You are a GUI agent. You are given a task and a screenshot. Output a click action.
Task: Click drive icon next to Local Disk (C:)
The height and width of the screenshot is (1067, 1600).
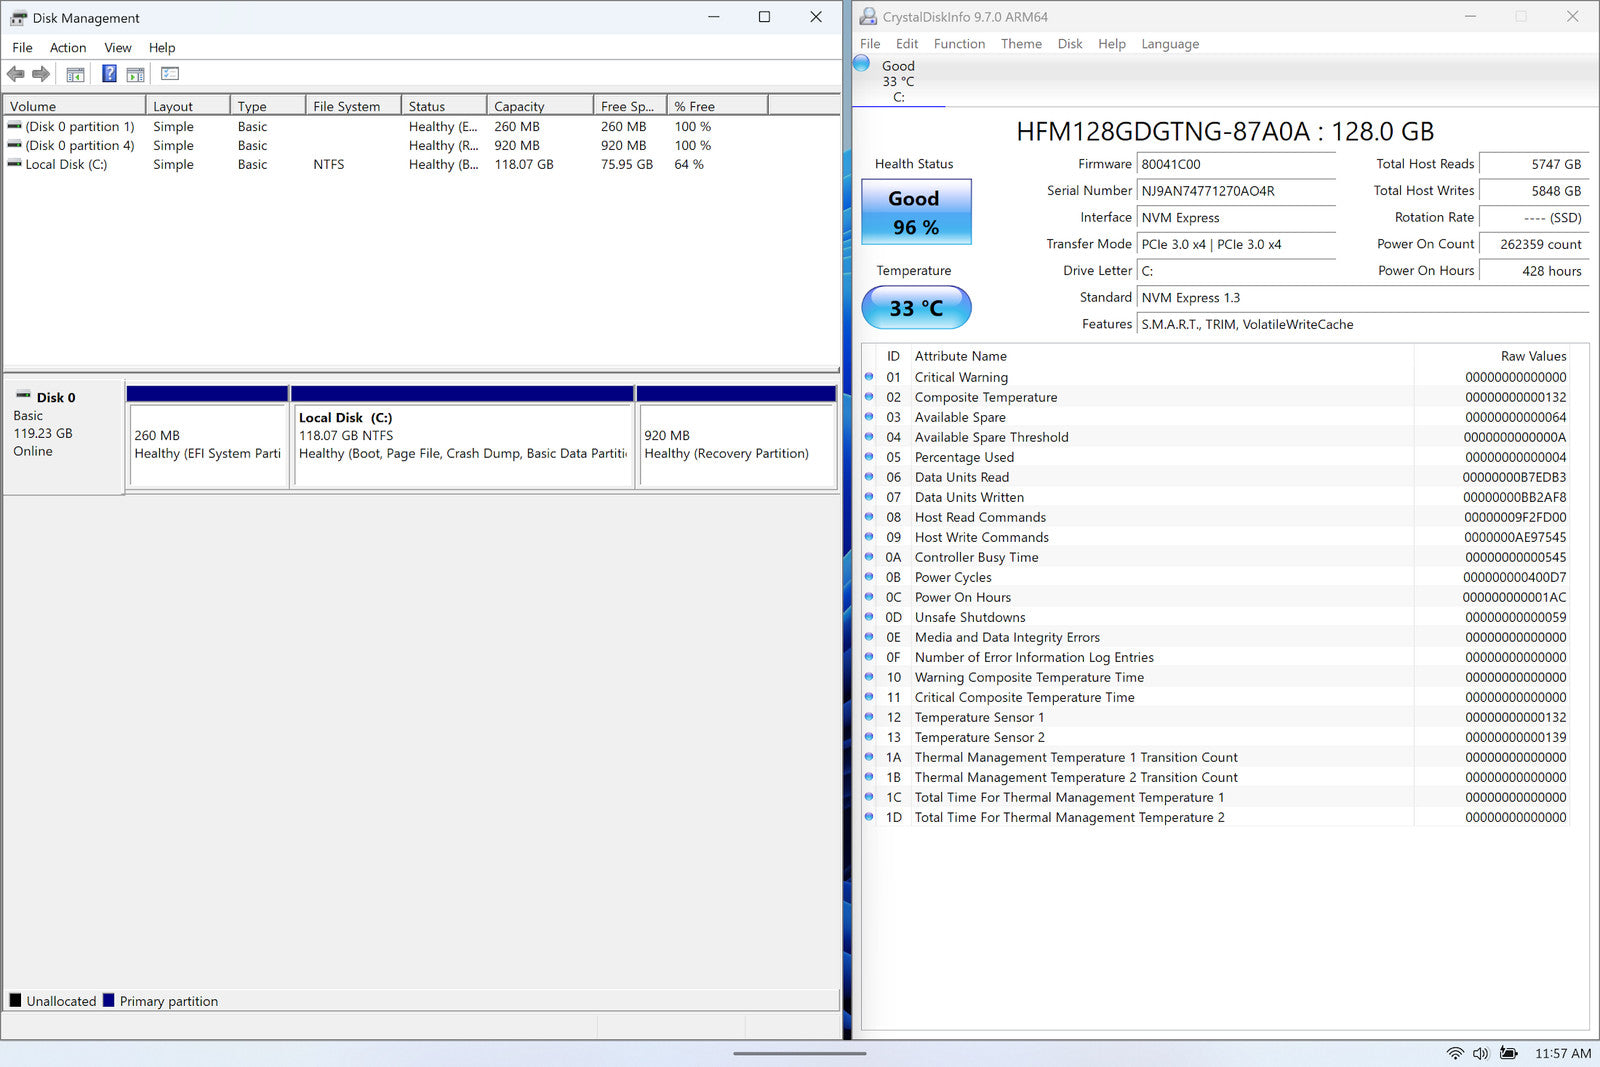[14, 164]
